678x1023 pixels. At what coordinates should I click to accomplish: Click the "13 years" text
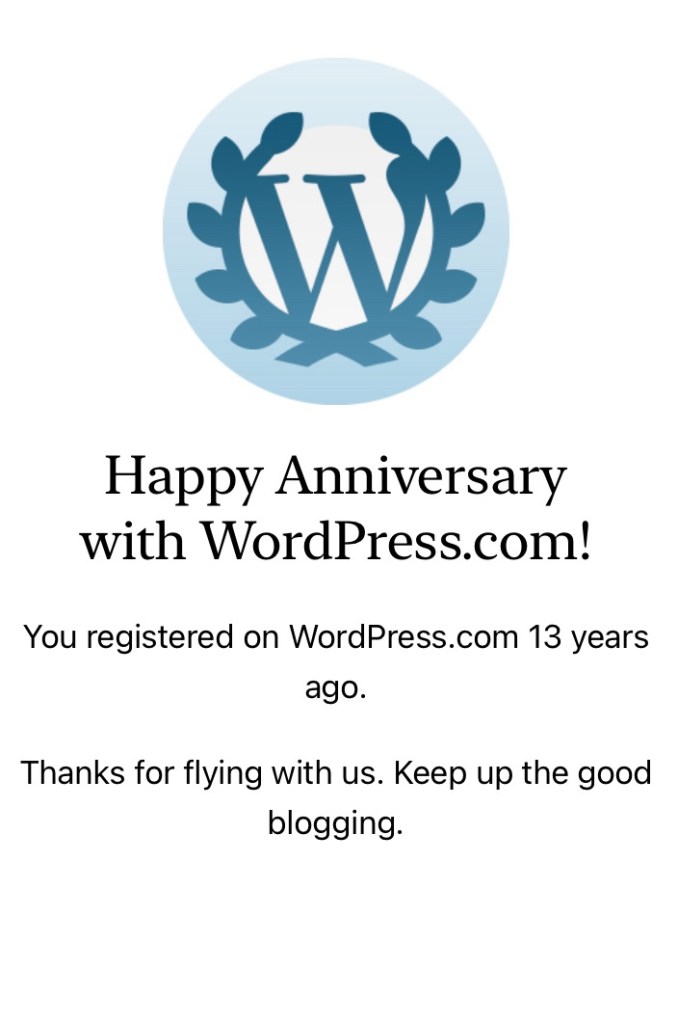(x=589, y=637)
